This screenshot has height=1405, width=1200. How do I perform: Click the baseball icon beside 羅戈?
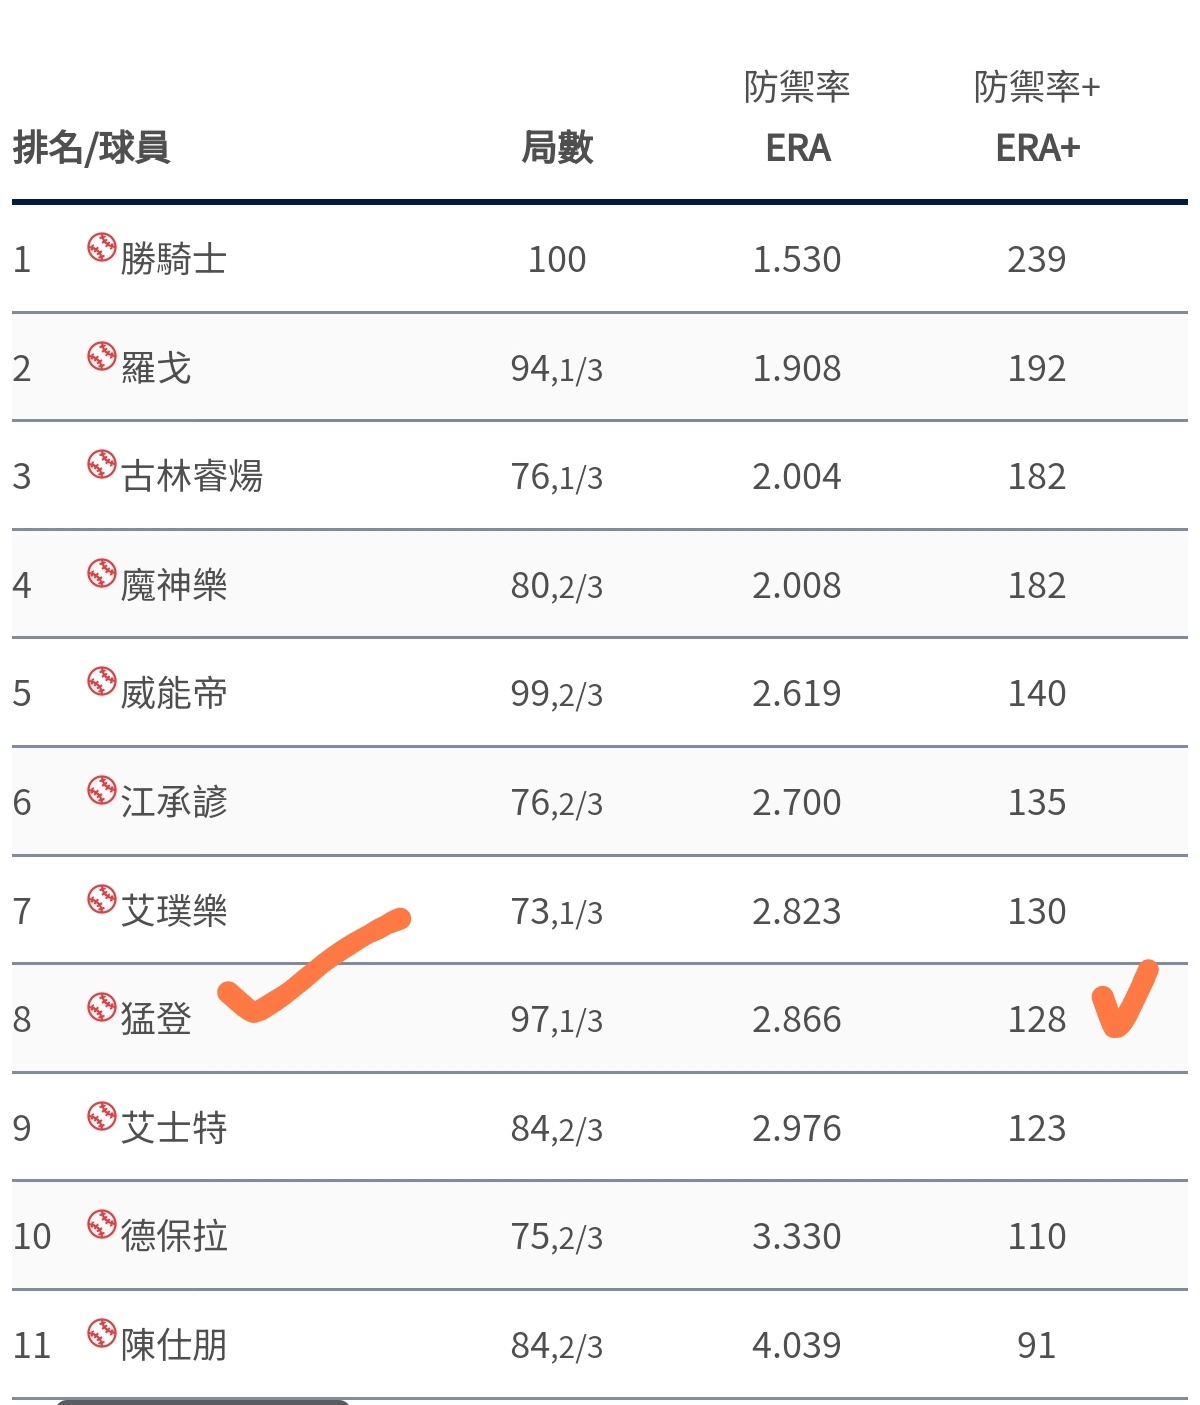[x=101, y=356]
